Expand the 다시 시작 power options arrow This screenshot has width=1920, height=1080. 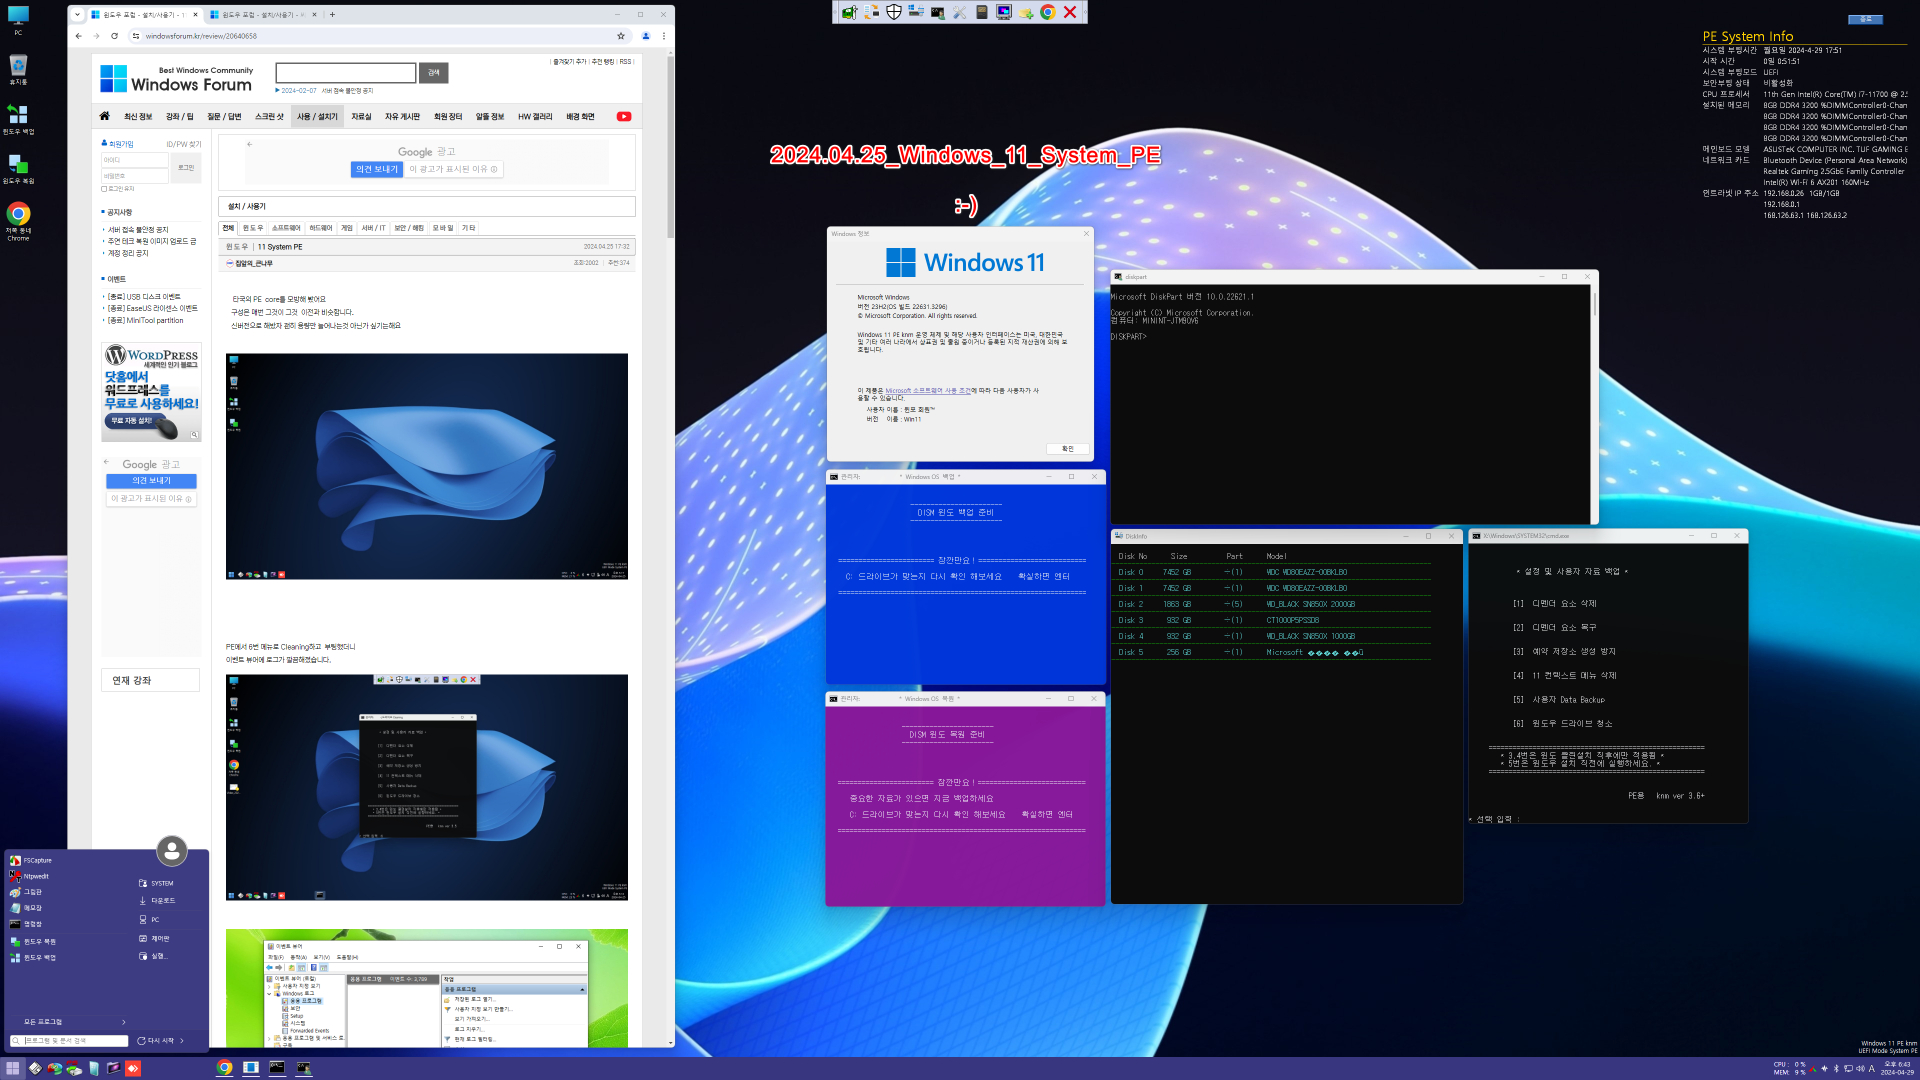182,1041
